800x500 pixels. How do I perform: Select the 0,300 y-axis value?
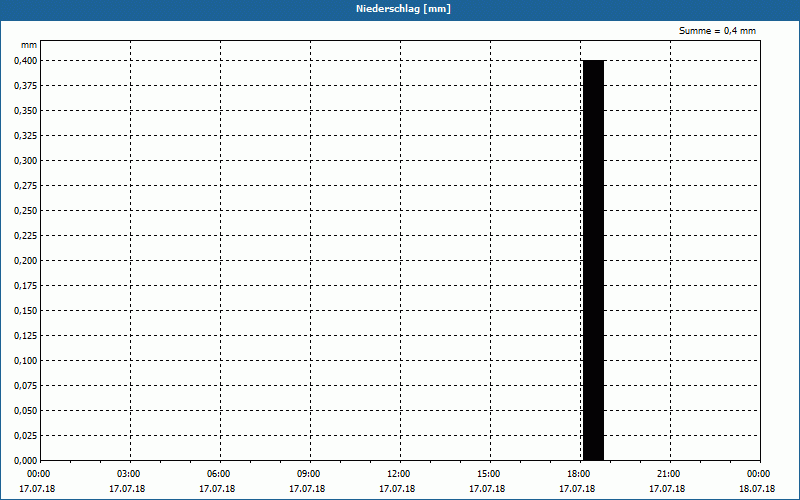point(26,161)
